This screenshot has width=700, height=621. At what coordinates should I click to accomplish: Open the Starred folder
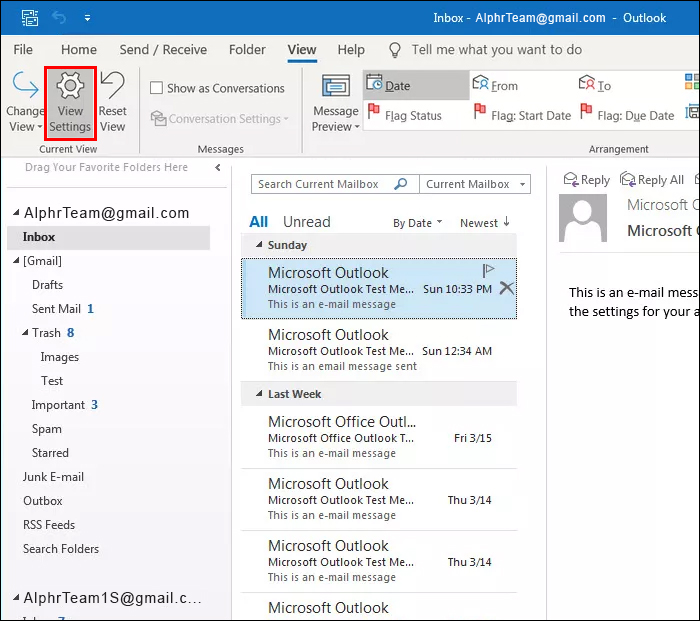pyautogui.click(x=50, y=453)
